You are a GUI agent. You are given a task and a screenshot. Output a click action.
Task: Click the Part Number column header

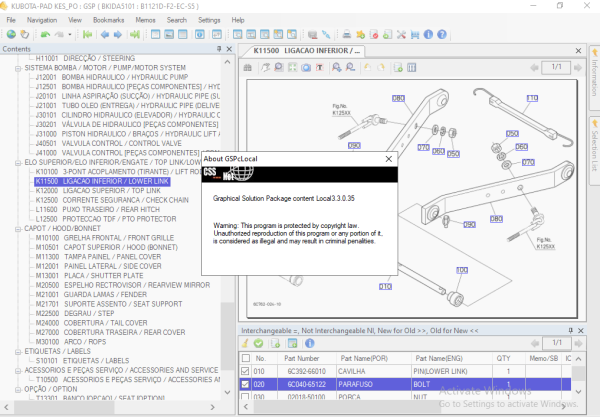pyautogui.click(x=302, y=358)
